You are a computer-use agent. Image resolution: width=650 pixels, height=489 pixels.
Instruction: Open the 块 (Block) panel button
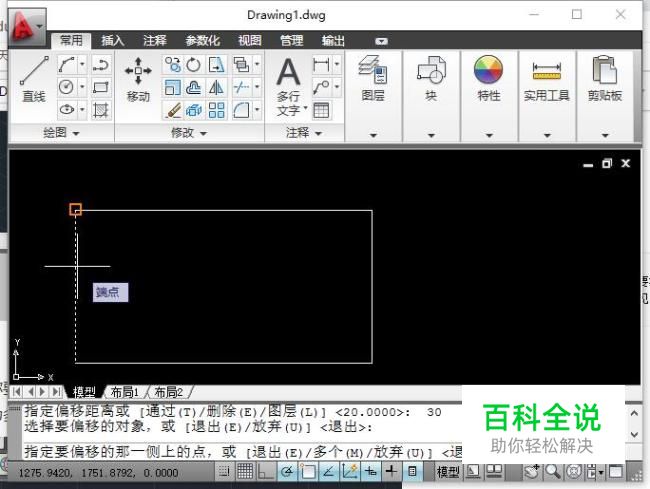click(x=431, y=96)
